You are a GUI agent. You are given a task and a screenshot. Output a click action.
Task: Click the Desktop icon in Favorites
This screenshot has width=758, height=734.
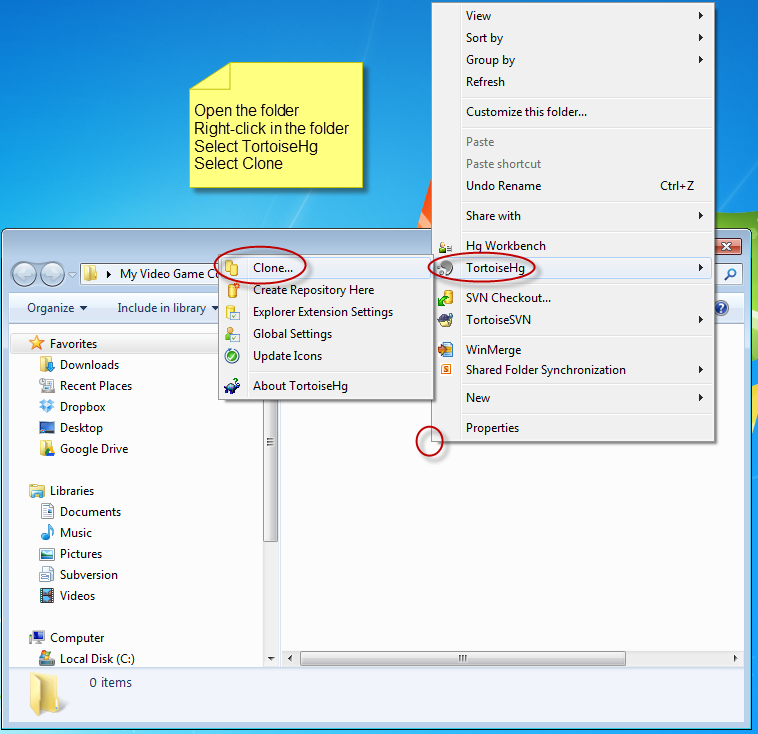(x=47, y=427)
